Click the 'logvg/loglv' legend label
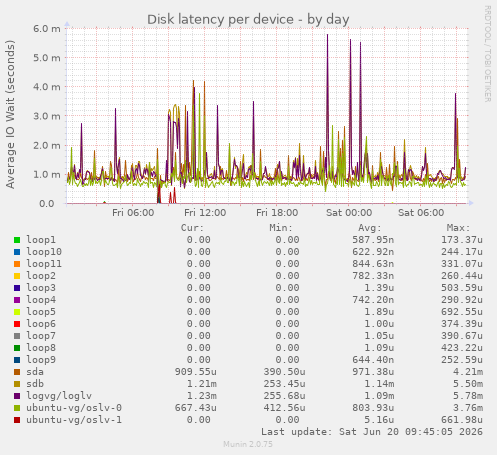497x455 pixels. tap(59, 396)
